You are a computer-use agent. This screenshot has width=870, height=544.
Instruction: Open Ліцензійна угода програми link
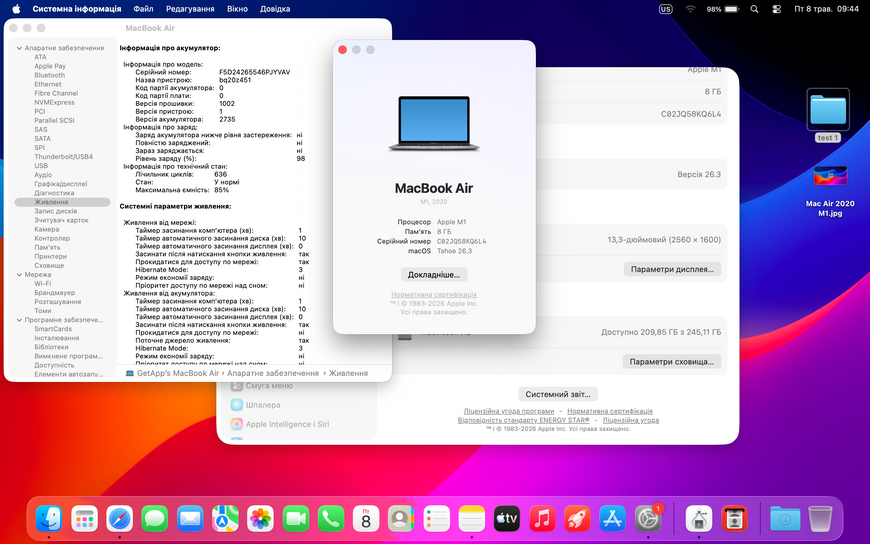click(509, 411)
